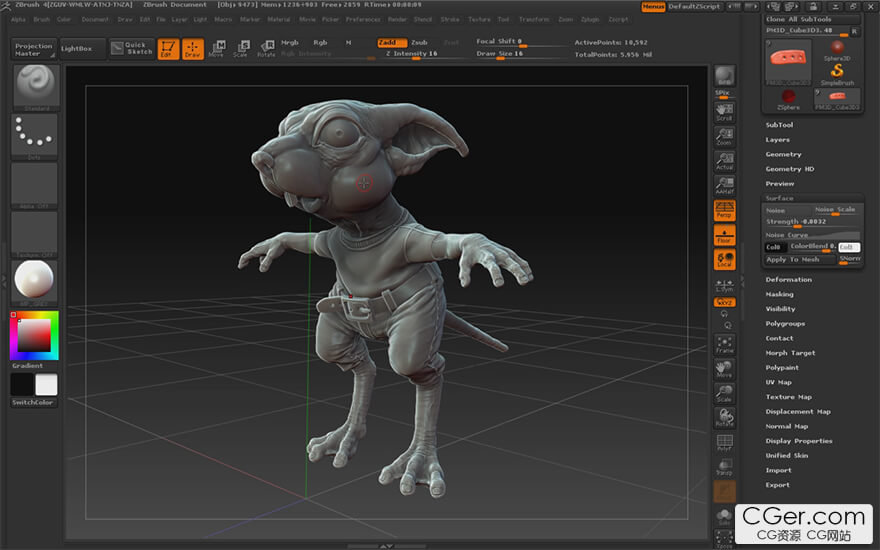Toggle Transp transparency display
Viewport: 880px width, 550px height.
[724, 467]
